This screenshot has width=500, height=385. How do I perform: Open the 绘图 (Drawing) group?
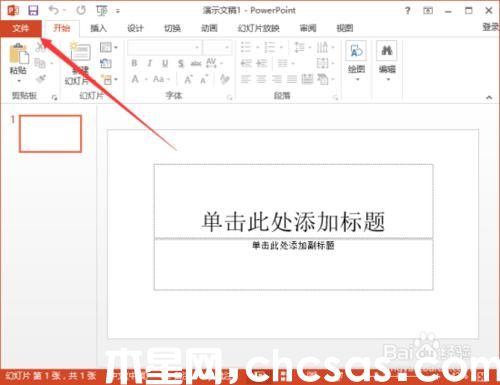pyautogui.click(x=356, y=61)
